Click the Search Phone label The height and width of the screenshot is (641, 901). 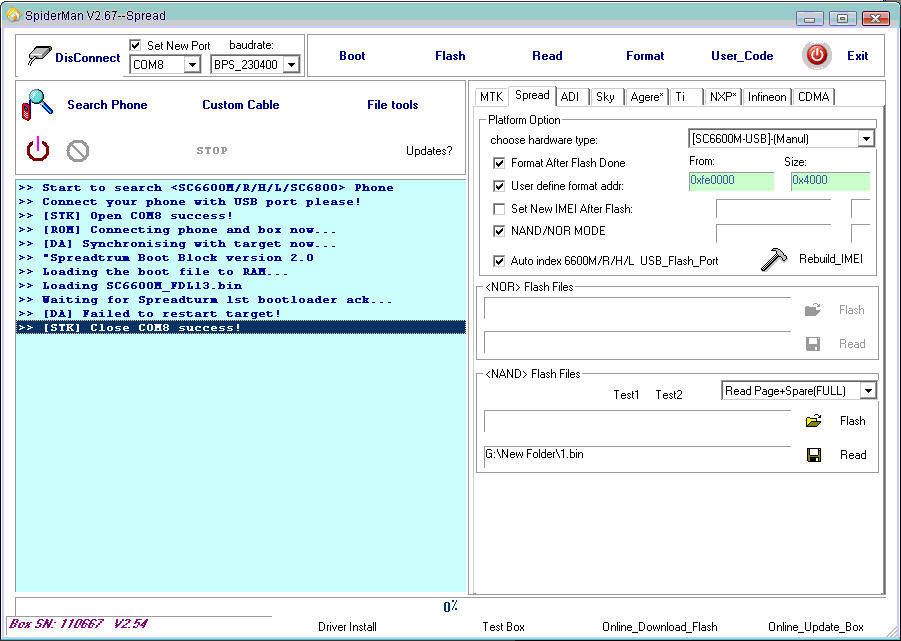[107, 105]
